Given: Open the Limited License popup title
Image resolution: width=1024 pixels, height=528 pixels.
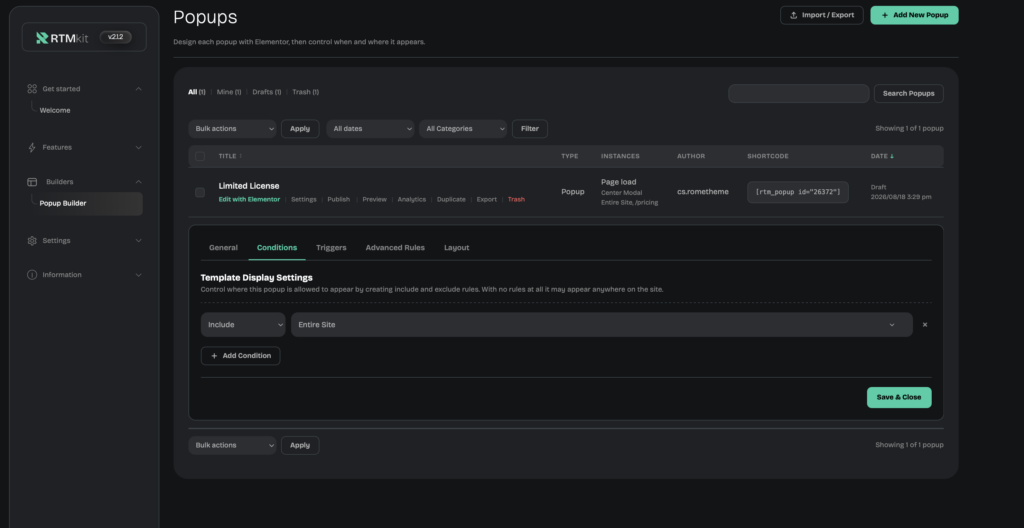Looking at the screenshot, I should 249,186.
